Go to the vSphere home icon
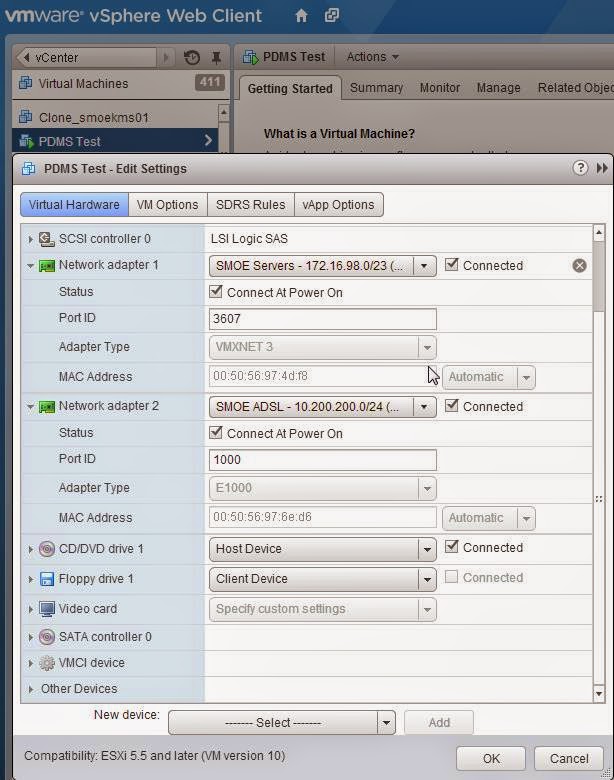 coord(302,16)
